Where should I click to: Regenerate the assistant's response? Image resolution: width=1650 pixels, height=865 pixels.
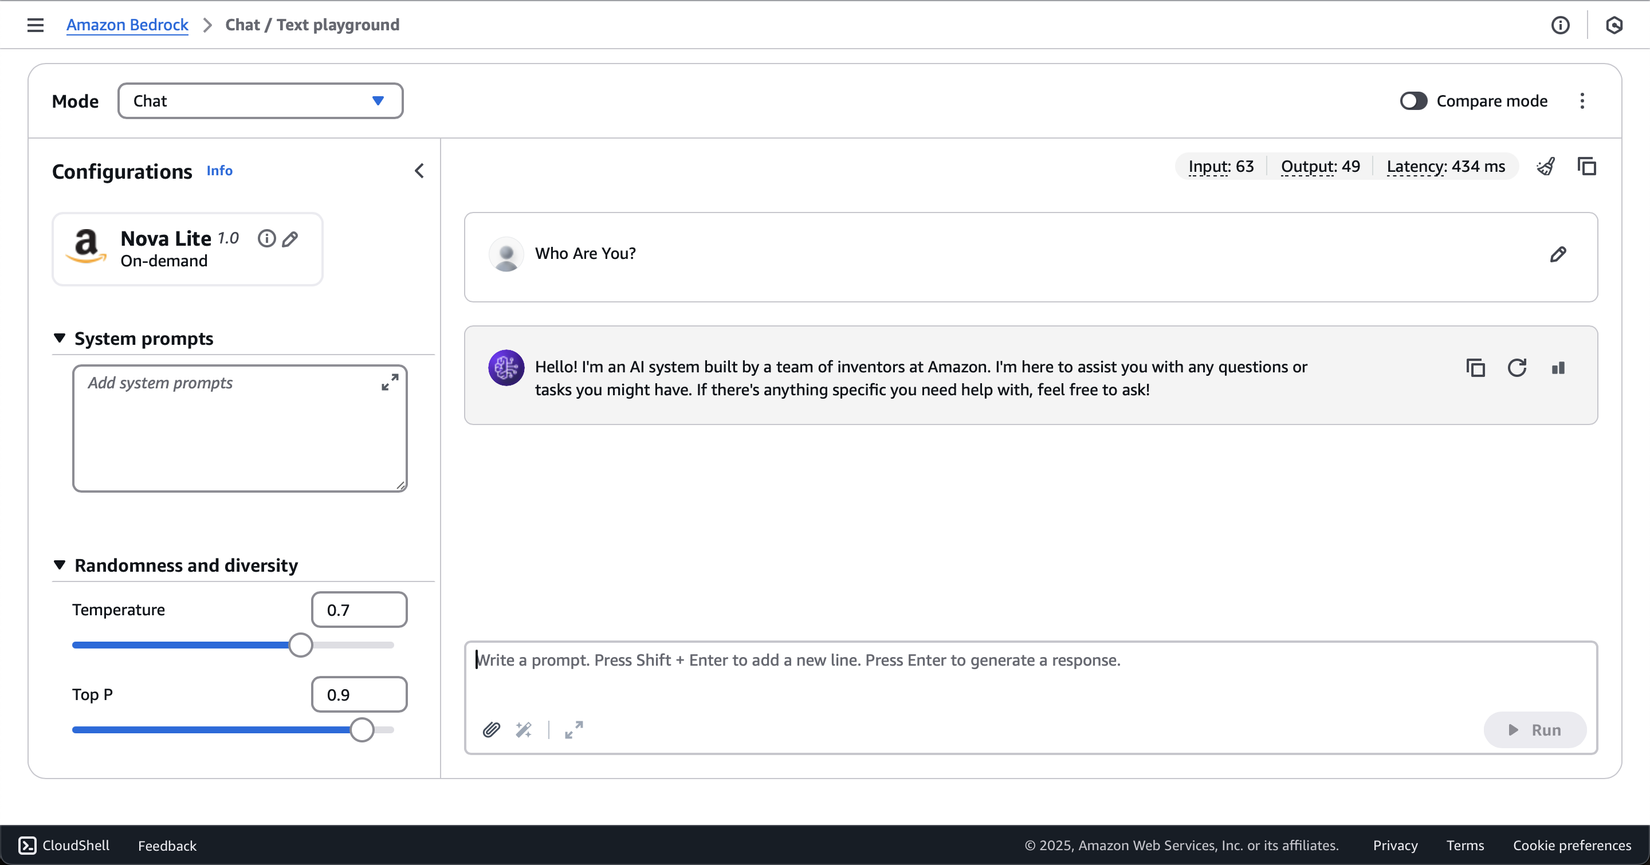(1517, 368)
